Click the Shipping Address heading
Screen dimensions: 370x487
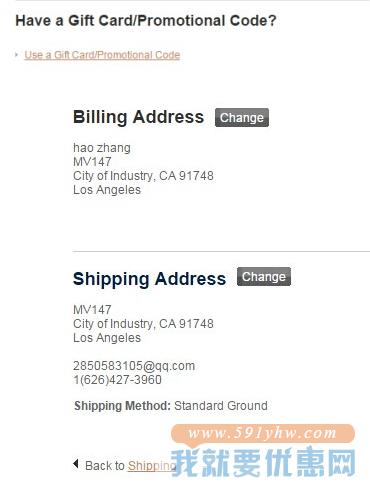click(x=149, y=279)
